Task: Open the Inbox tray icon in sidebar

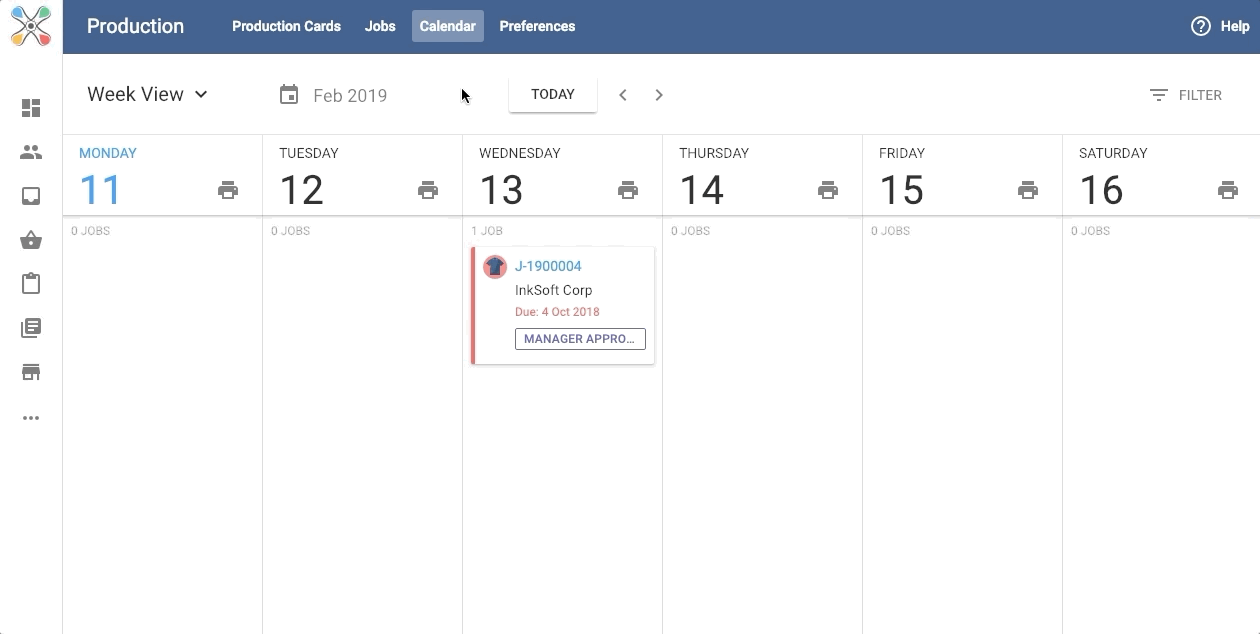Action: pyautogui.click(x=31, y=196)
